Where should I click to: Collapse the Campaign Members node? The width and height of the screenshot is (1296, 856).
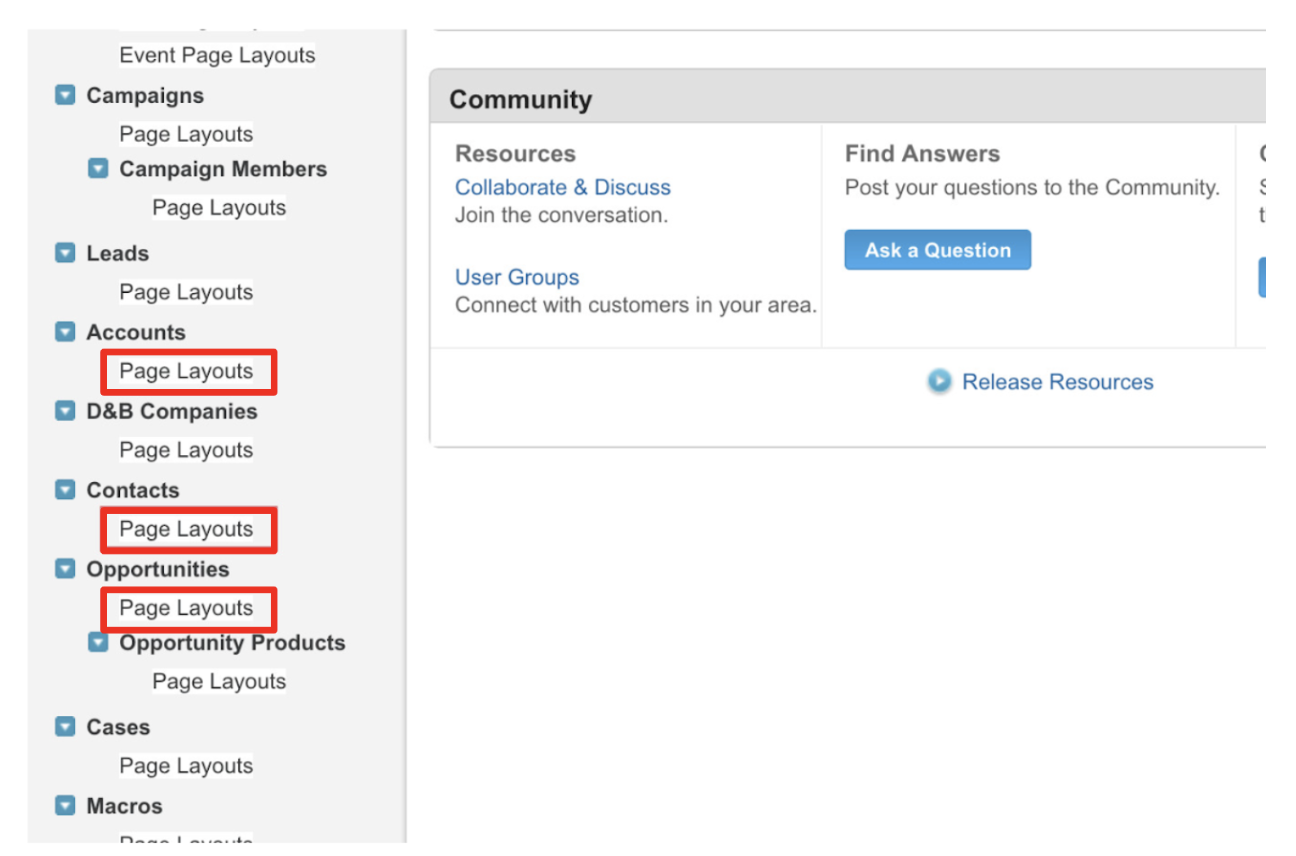pos(98,168)
